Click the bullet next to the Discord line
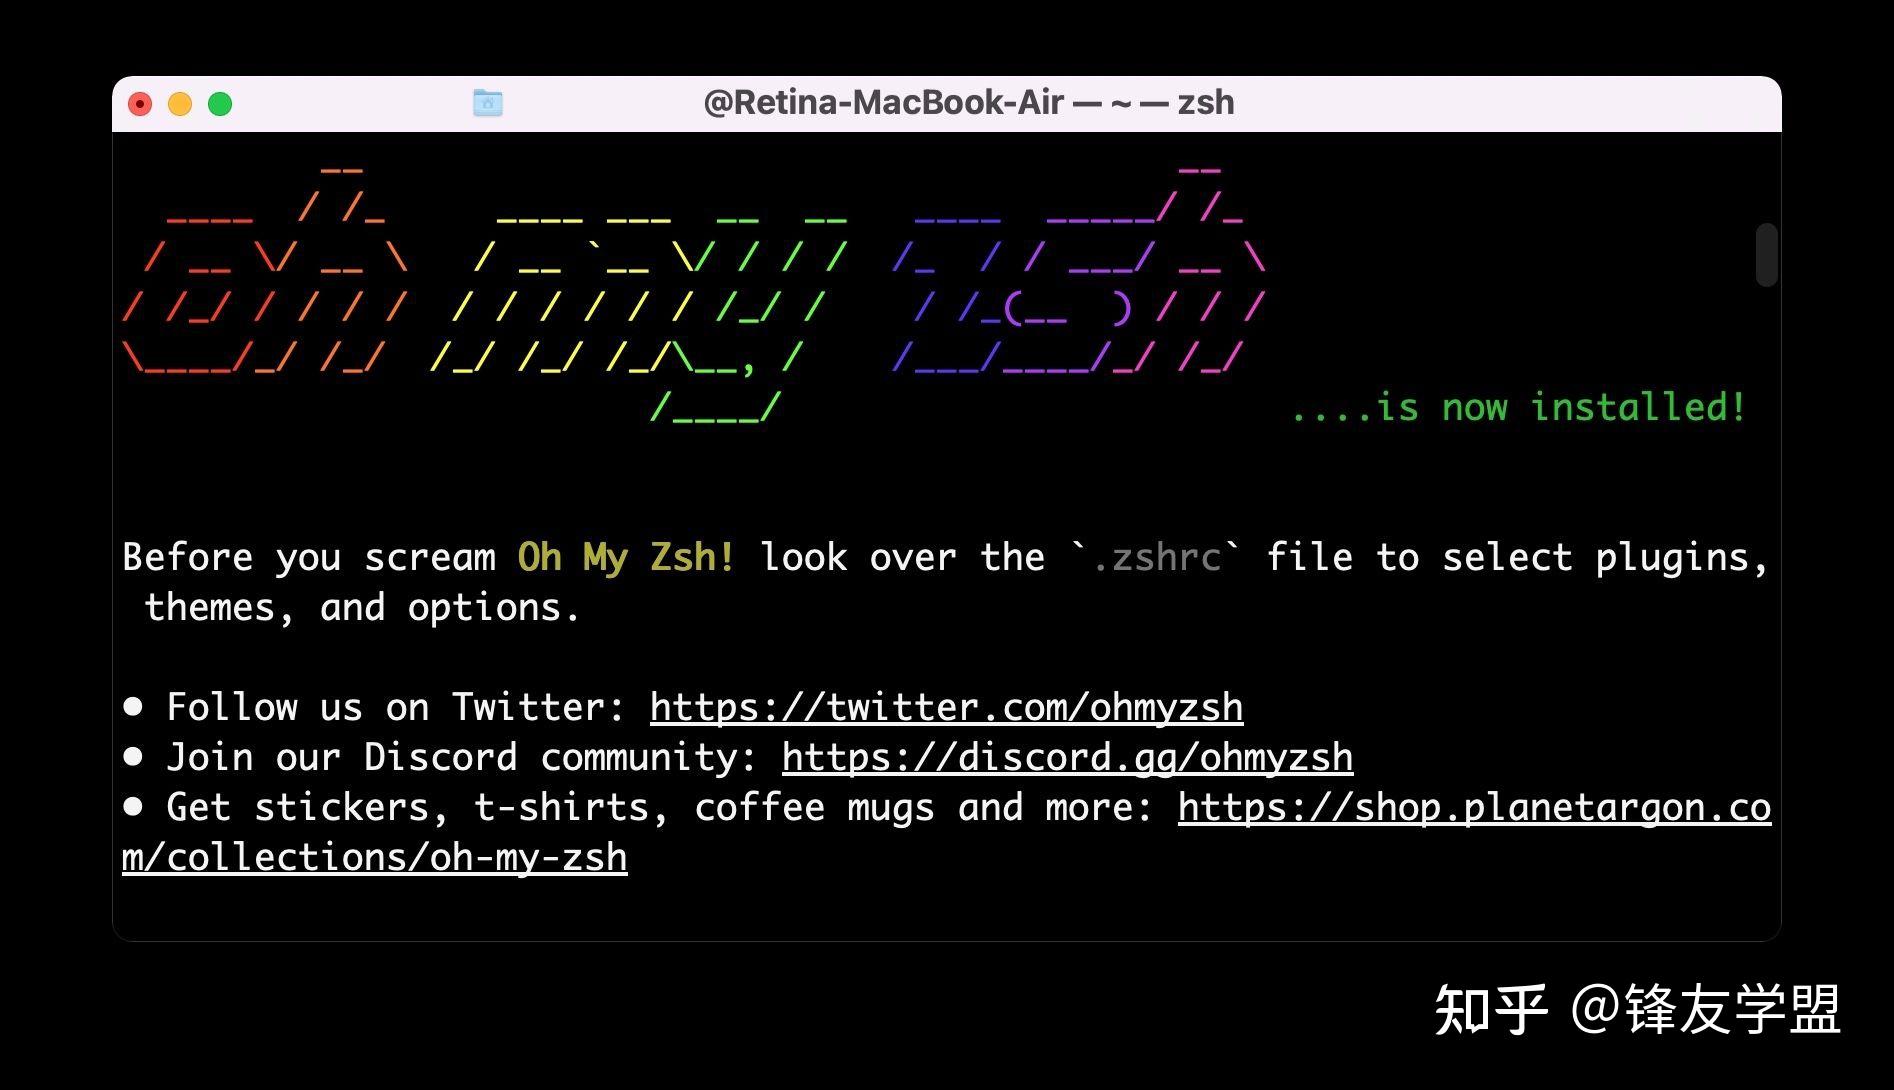Viewport: 1894px width, 1090px height. [132, 757]
